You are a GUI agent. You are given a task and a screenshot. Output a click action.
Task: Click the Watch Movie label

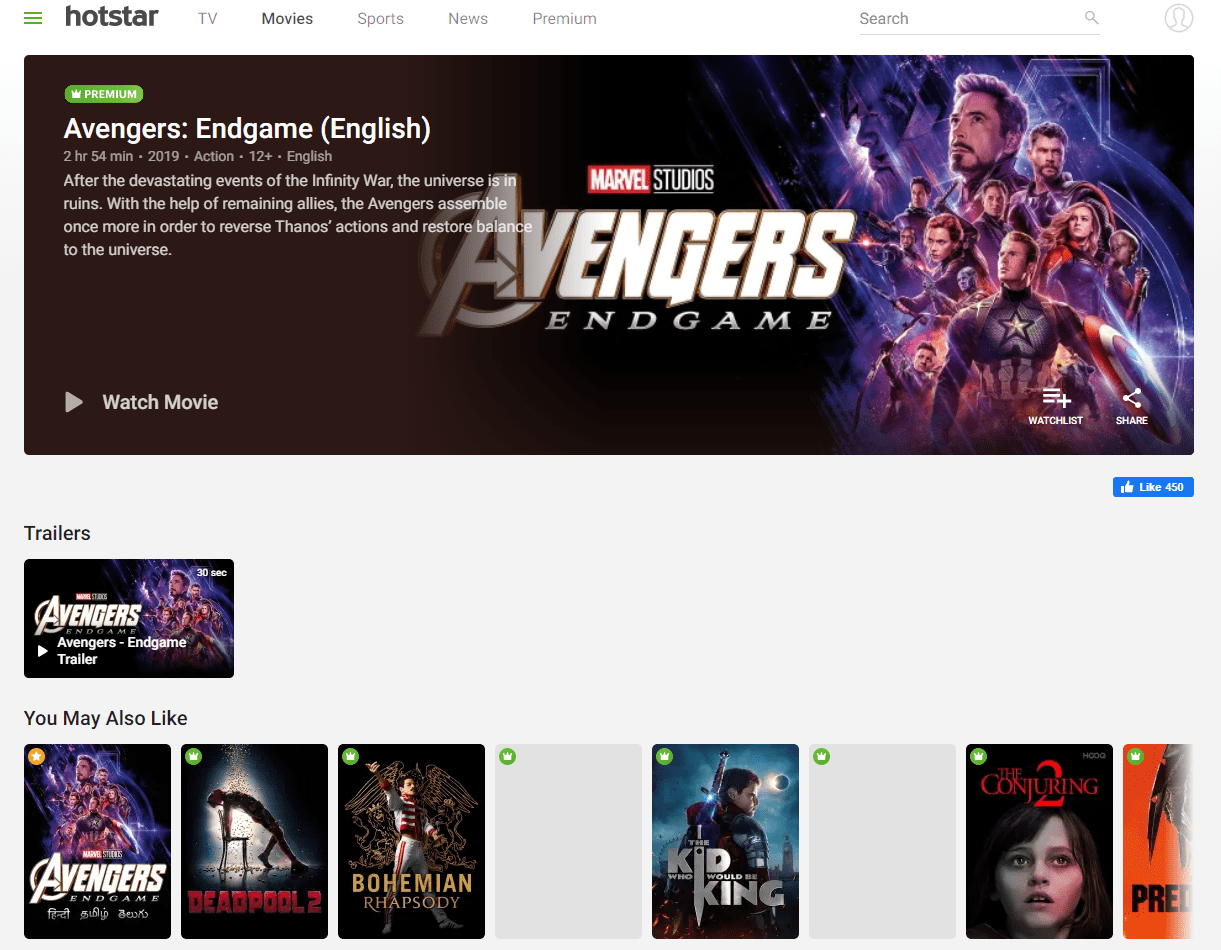(160, 402)
